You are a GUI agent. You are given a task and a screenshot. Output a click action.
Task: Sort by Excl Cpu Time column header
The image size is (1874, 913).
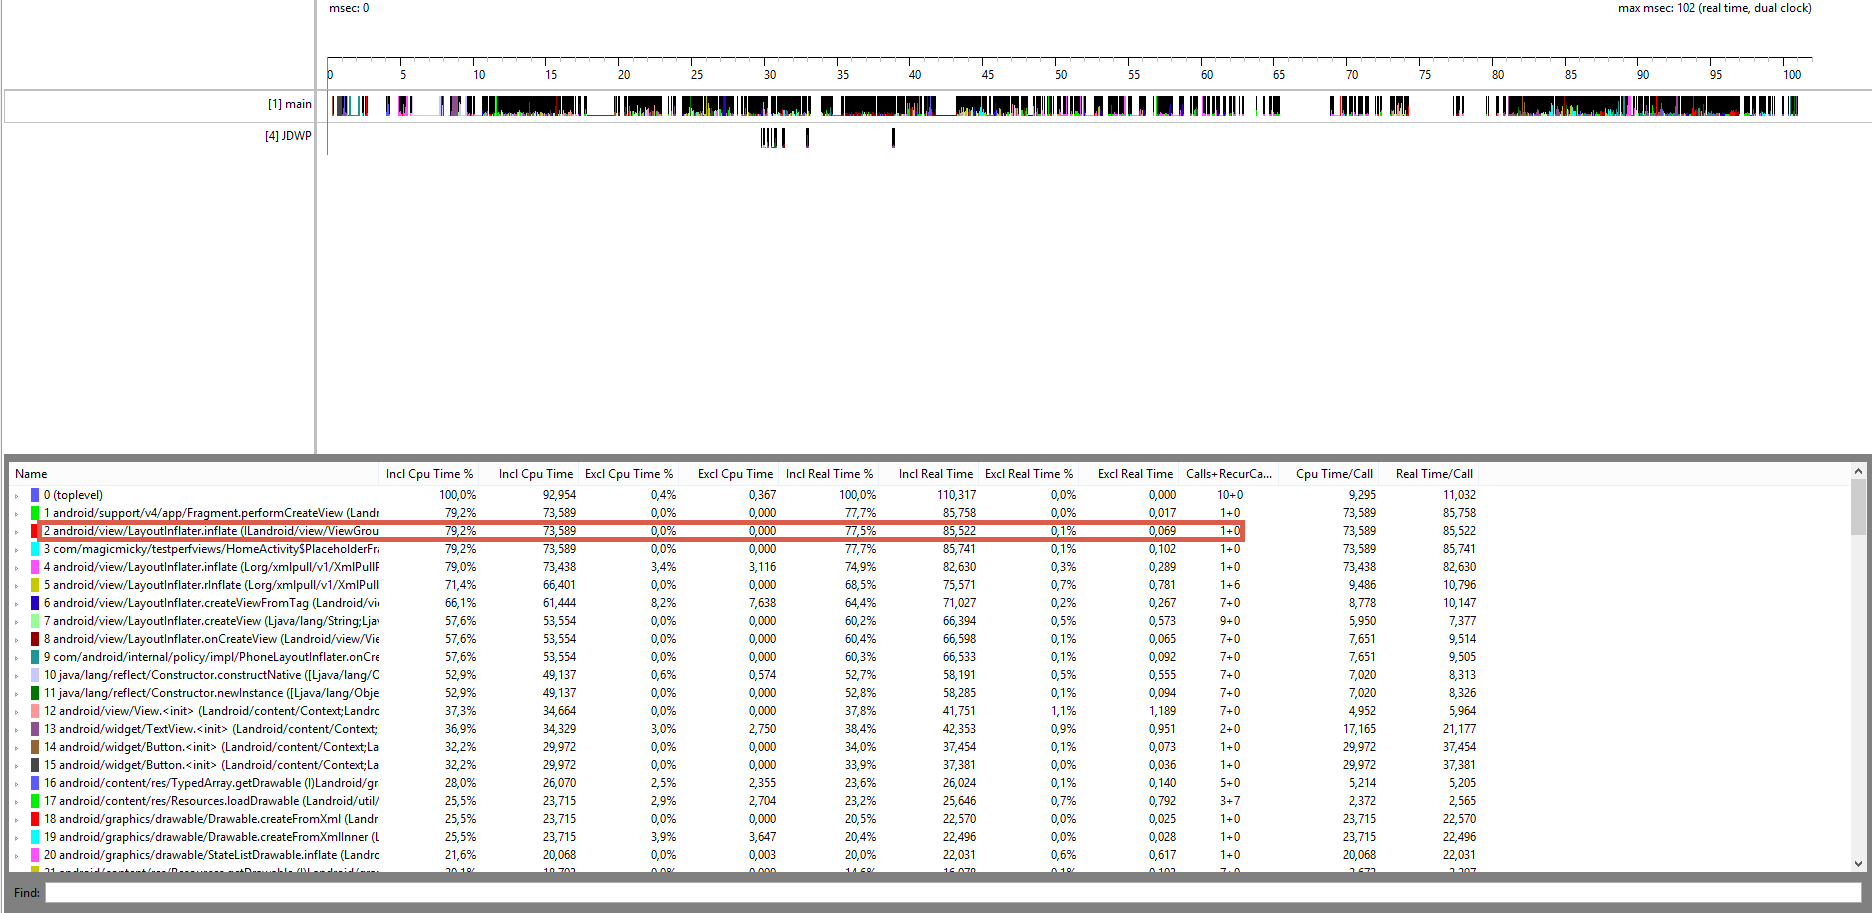pos(735,474)
